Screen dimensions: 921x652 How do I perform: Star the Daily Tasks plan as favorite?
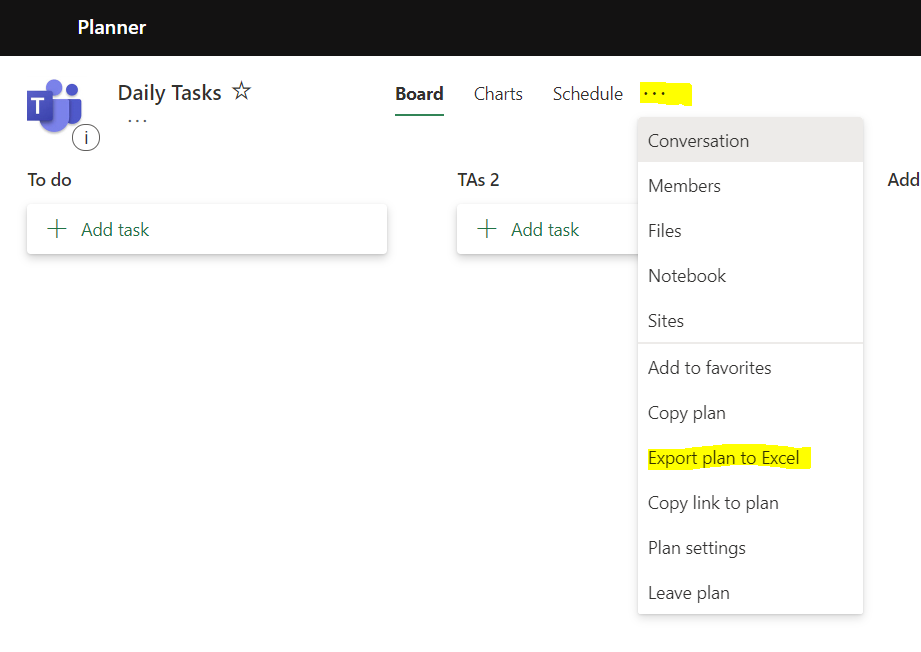pyautogui.click(x=241, y=91)
